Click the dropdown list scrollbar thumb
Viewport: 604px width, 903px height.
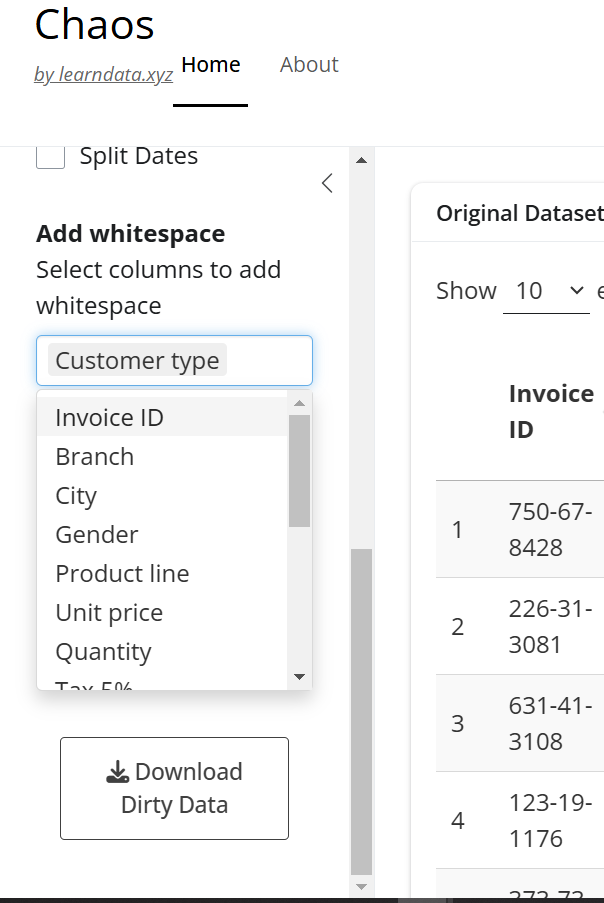coord(299,471)
